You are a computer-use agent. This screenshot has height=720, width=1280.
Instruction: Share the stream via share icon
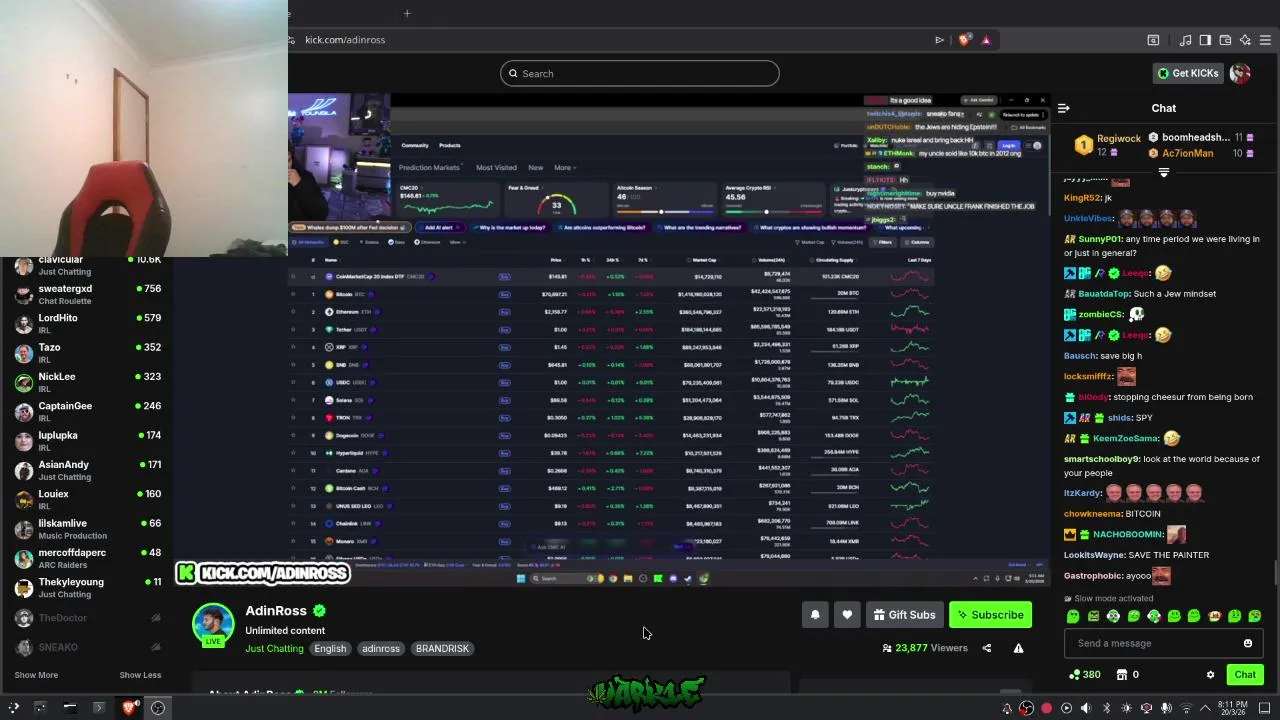[x=986, y=648]
